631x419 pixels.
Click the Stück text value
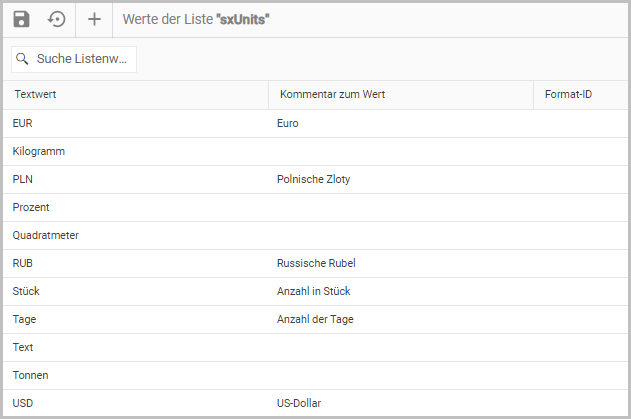click(x=26, y=291)
